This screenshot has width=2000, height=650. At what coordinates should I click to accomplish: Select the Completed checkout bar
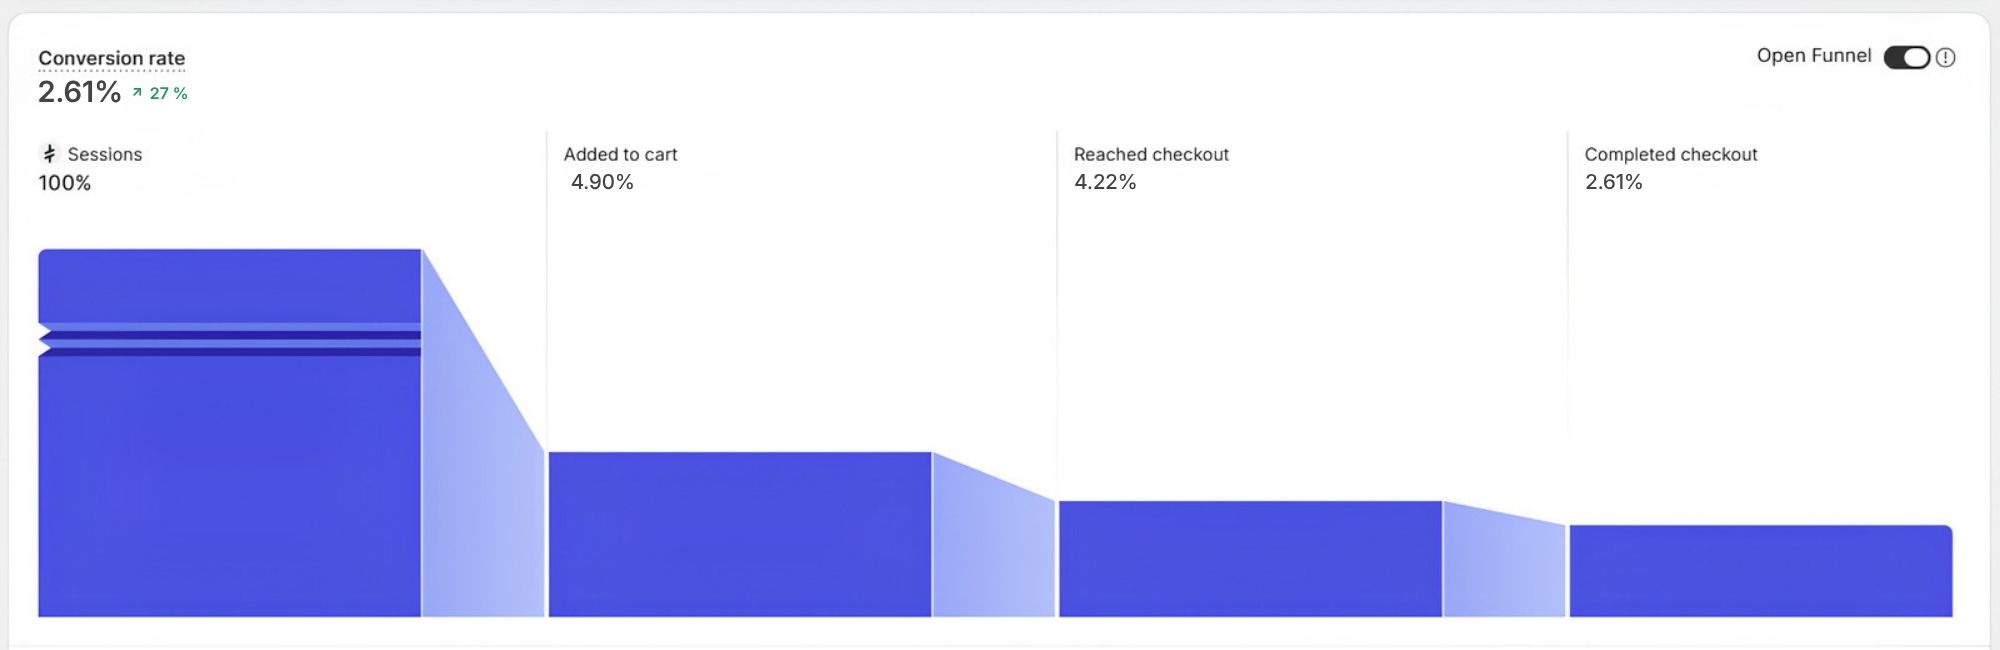click(x=1761, y=571)
